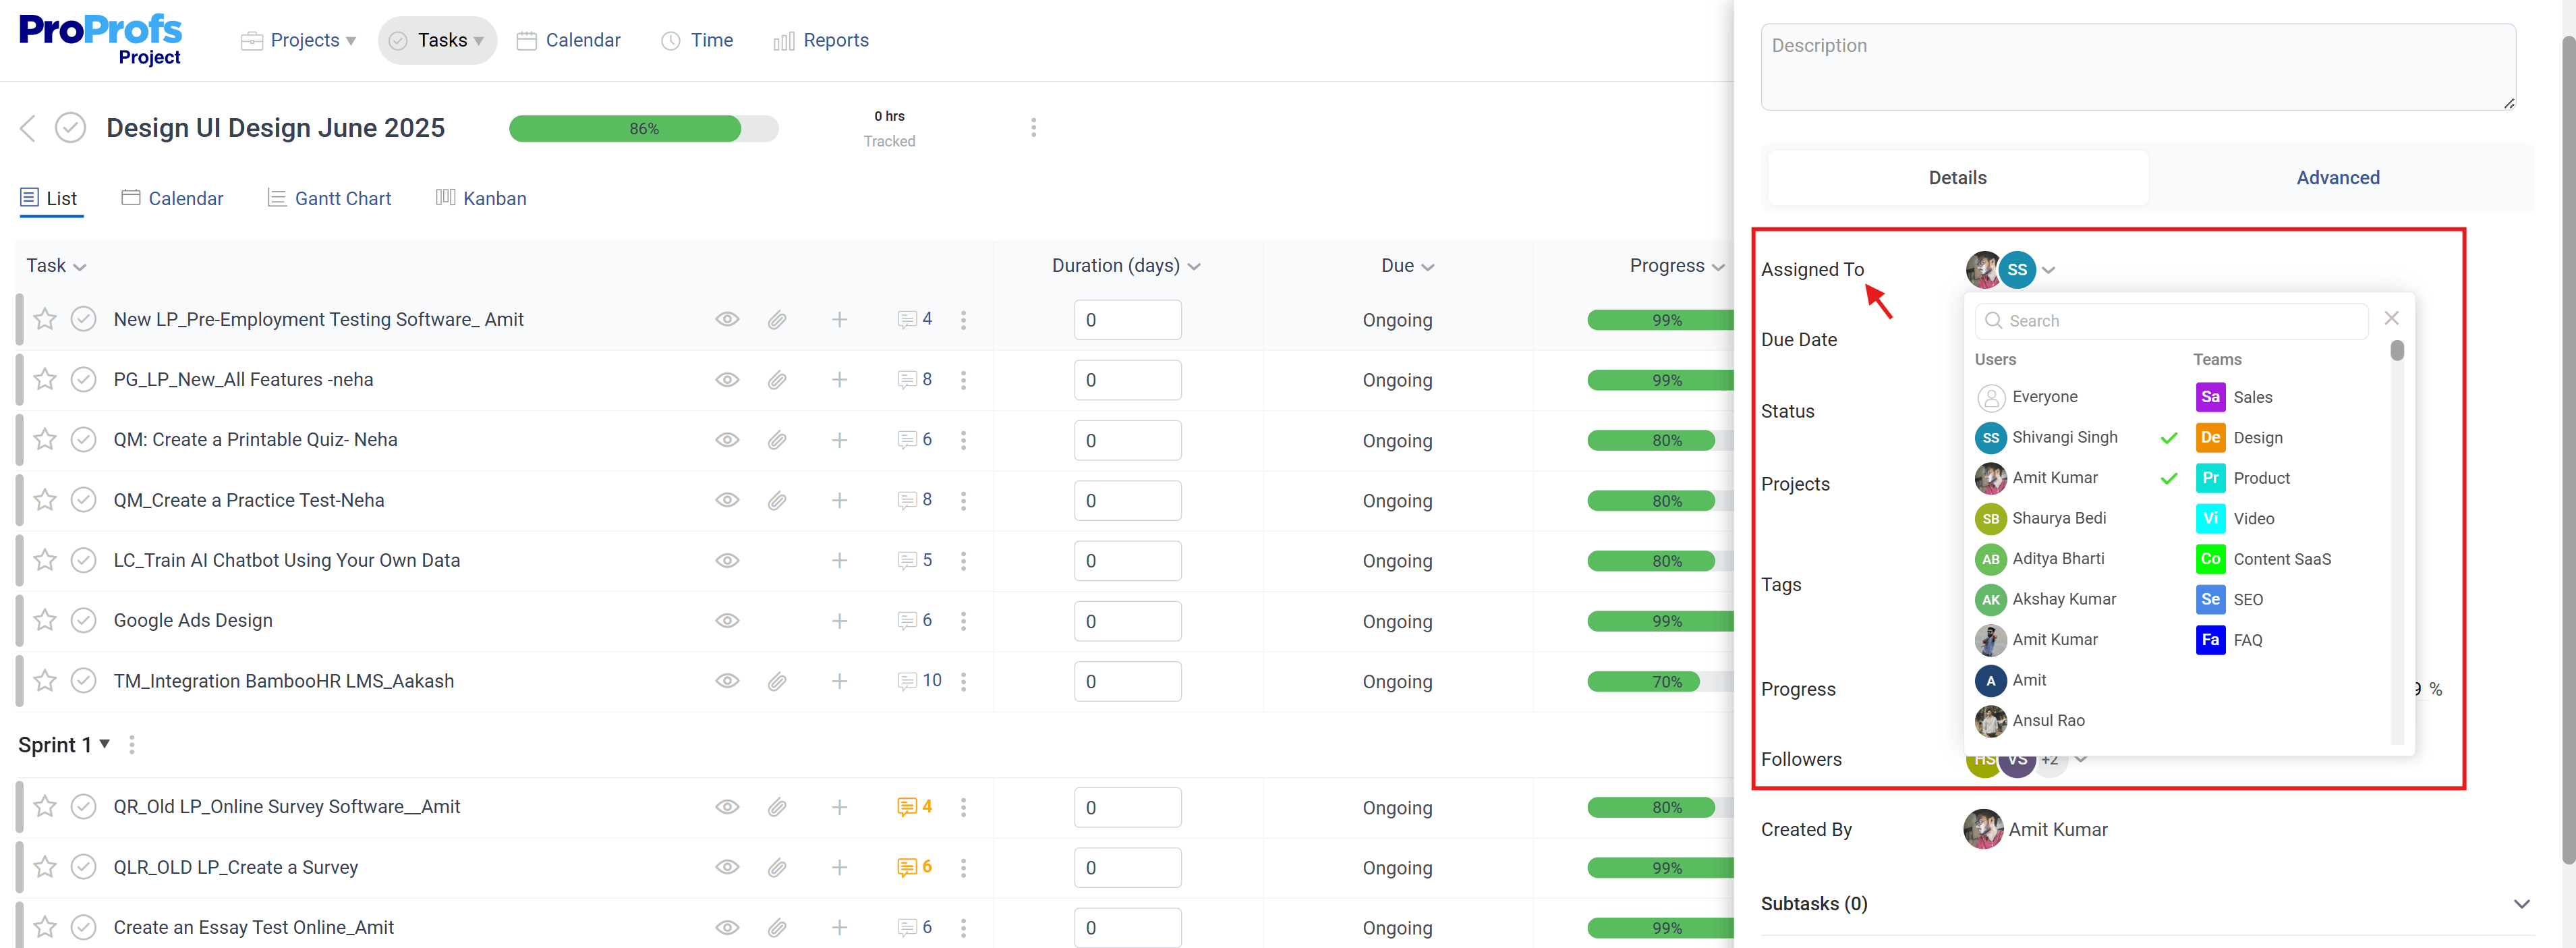The height and width of the screenshot is (948, 2576).
Task: Click the assignee Search field
Action: coord(2171,321)
